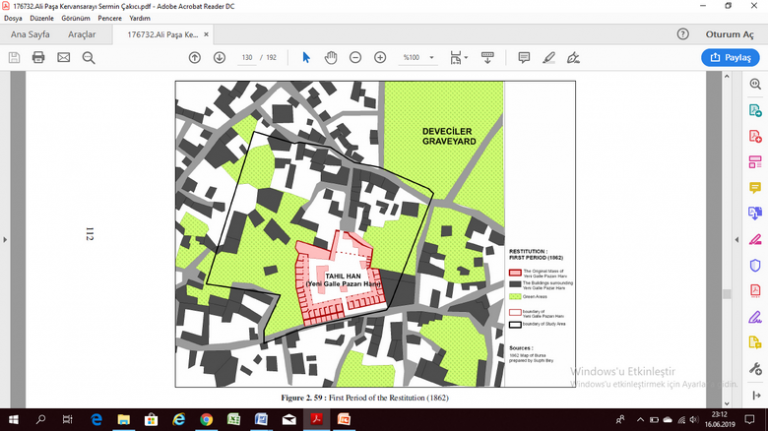The image size is (768, 431).
Task: Zoom out with the minus button
Action: 355,57
